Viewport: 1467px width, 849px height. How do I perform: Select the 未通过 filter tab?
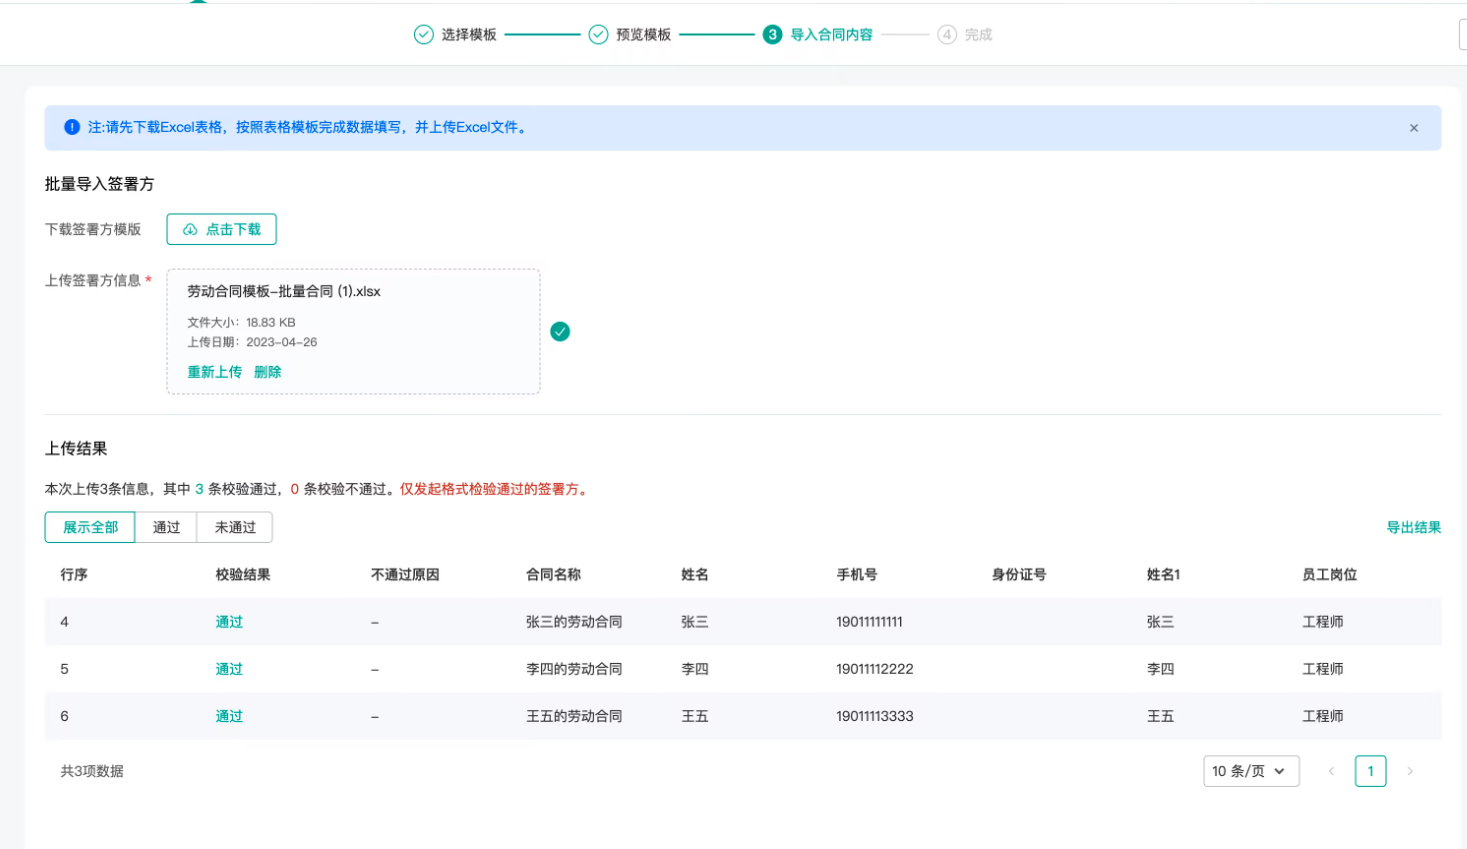[235, 527]
